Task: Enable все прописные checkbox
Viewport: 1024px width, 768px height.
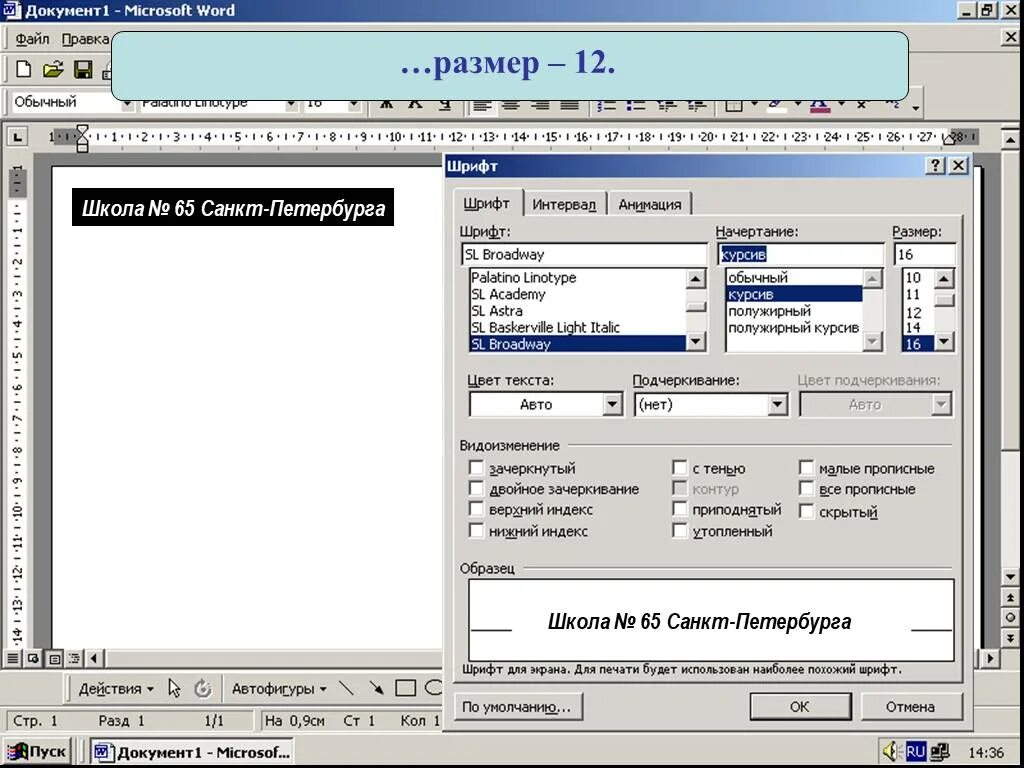Action: point(807,488)
